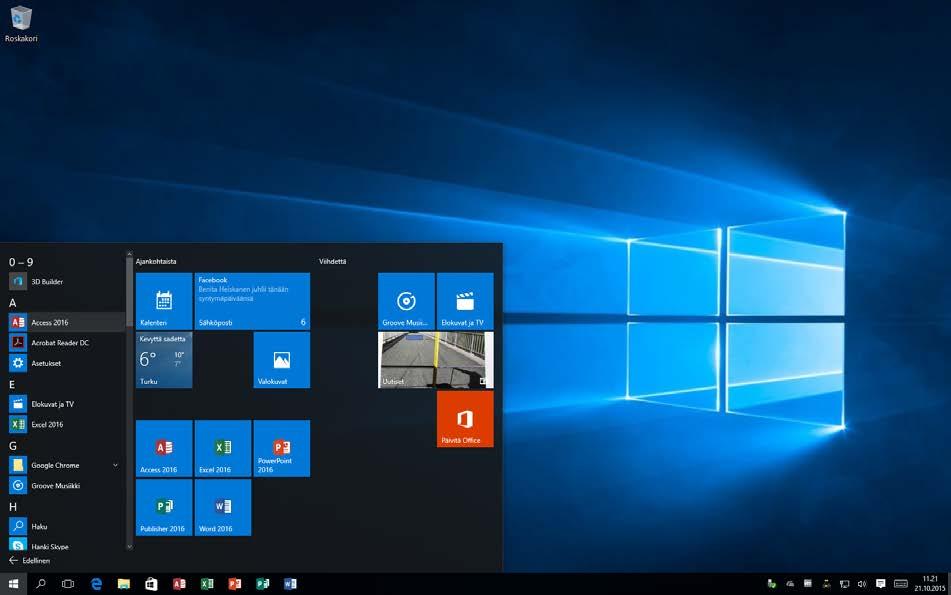
Task: Open the Turku weather tile
Action: pyautogui.click(x=164, y=360)
